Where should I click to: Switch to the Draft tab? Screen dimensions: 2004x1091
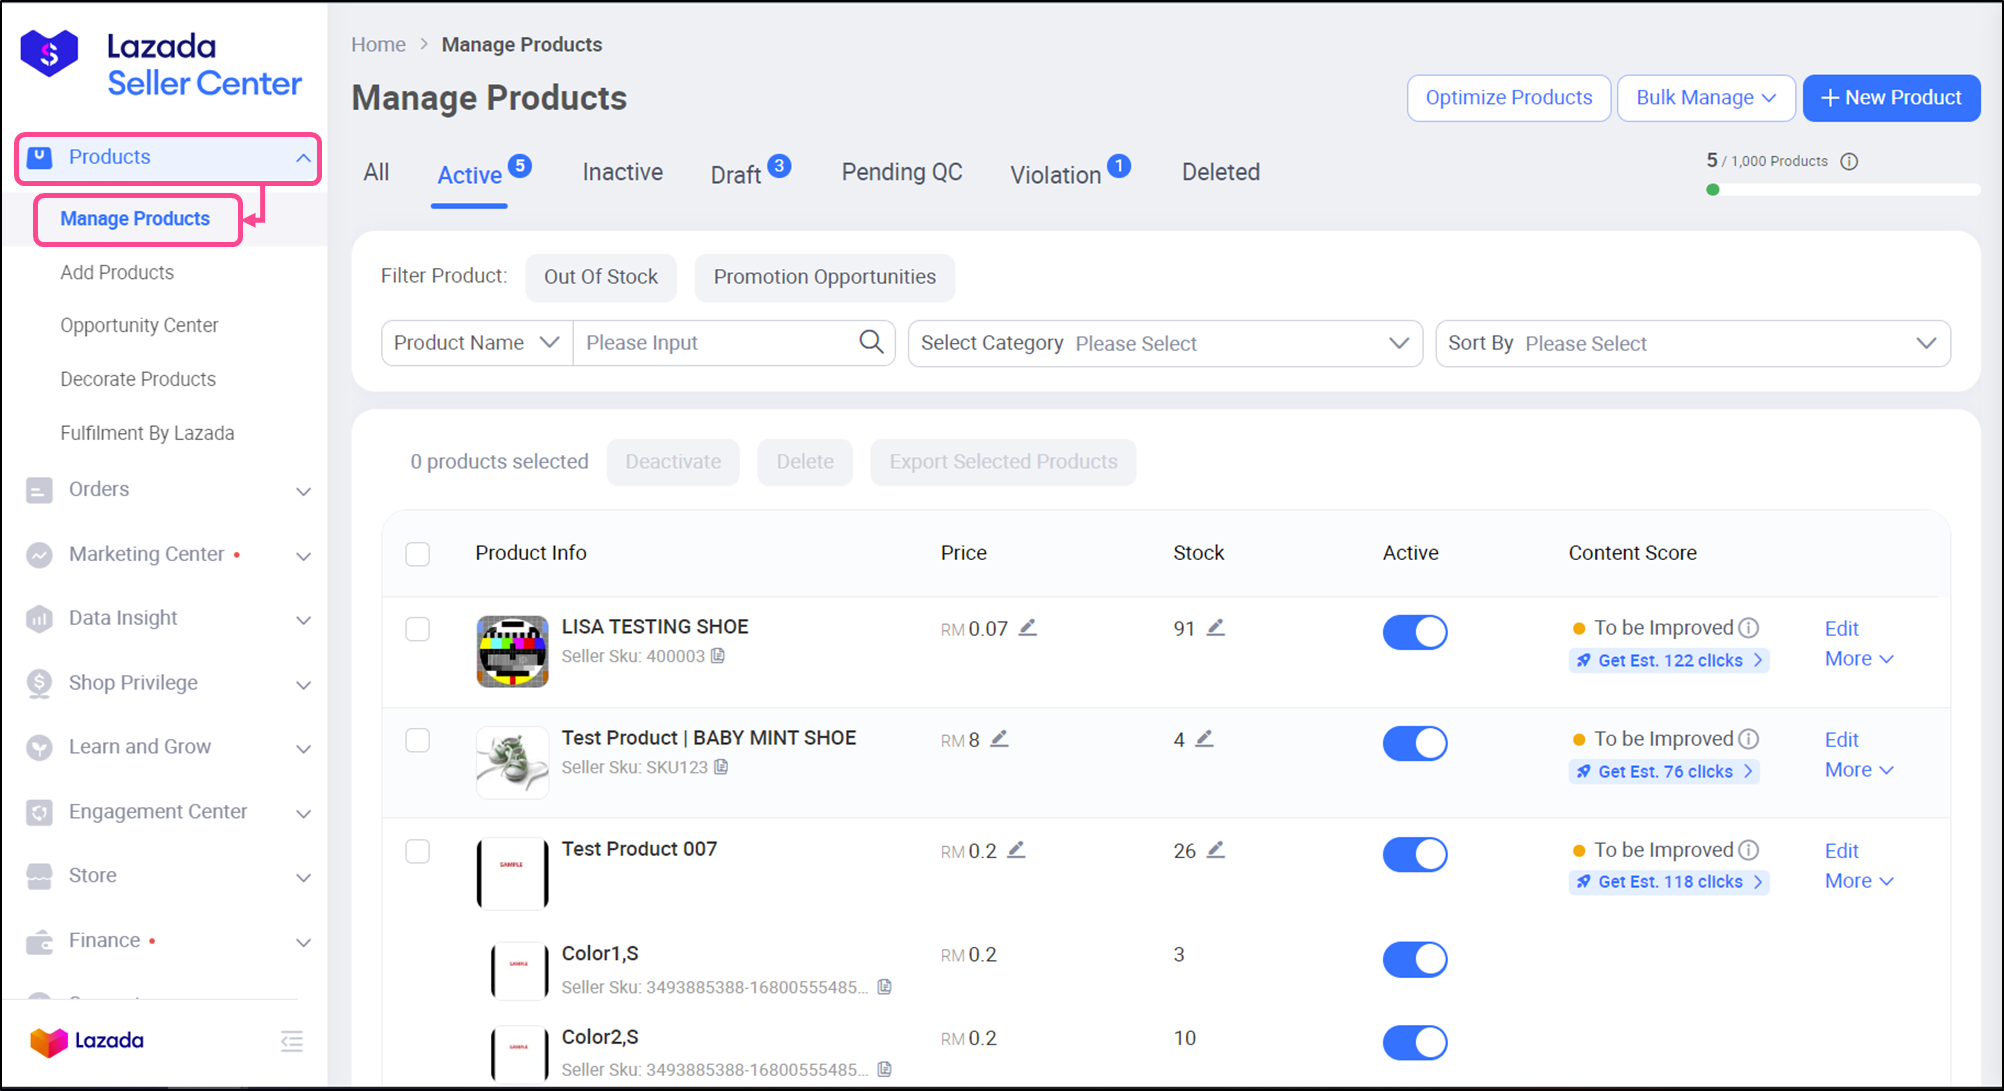click(737, 175)
